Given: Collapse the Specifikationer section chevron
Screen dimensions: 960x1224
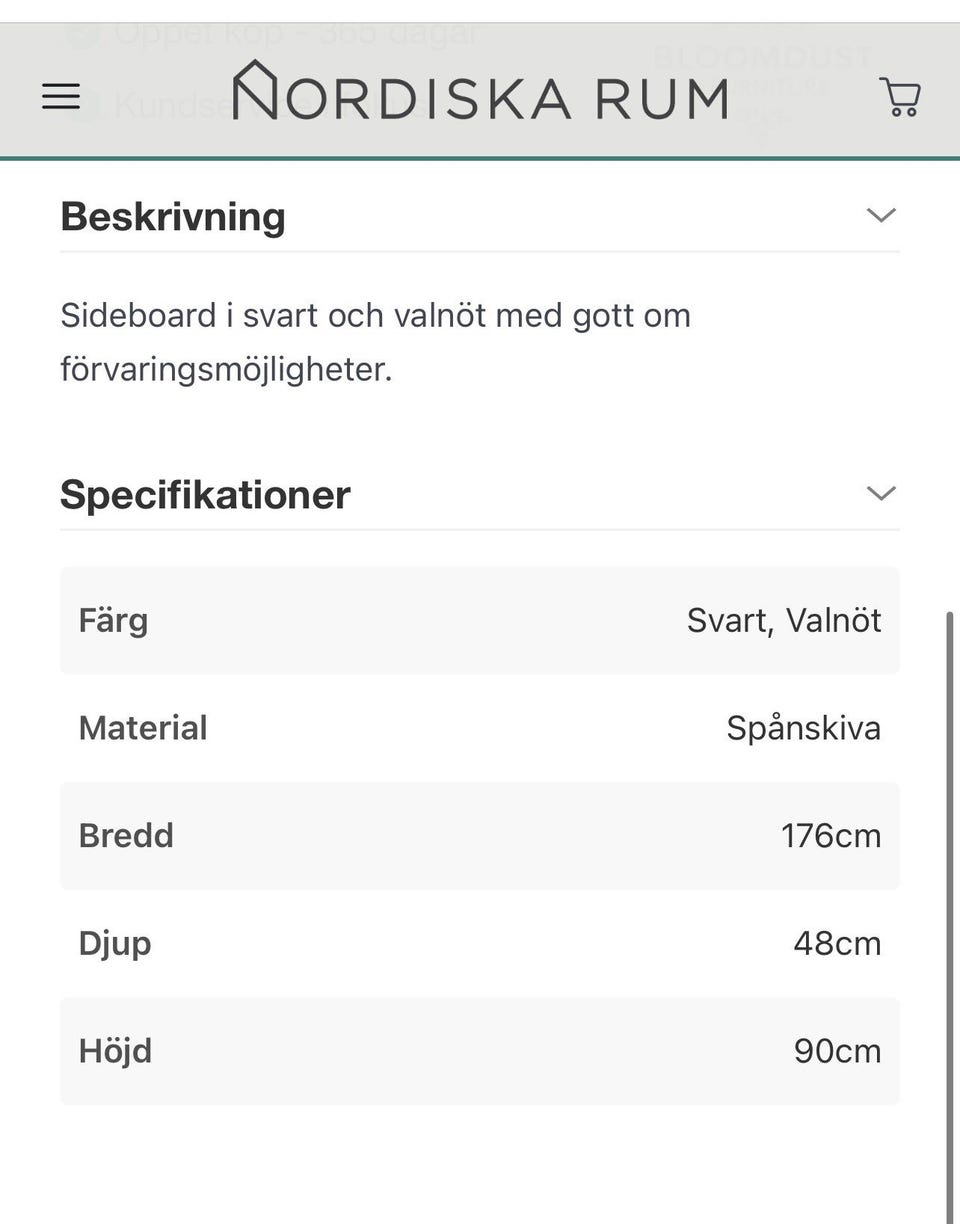Looking at the screenshot, I should click(880, 494).
